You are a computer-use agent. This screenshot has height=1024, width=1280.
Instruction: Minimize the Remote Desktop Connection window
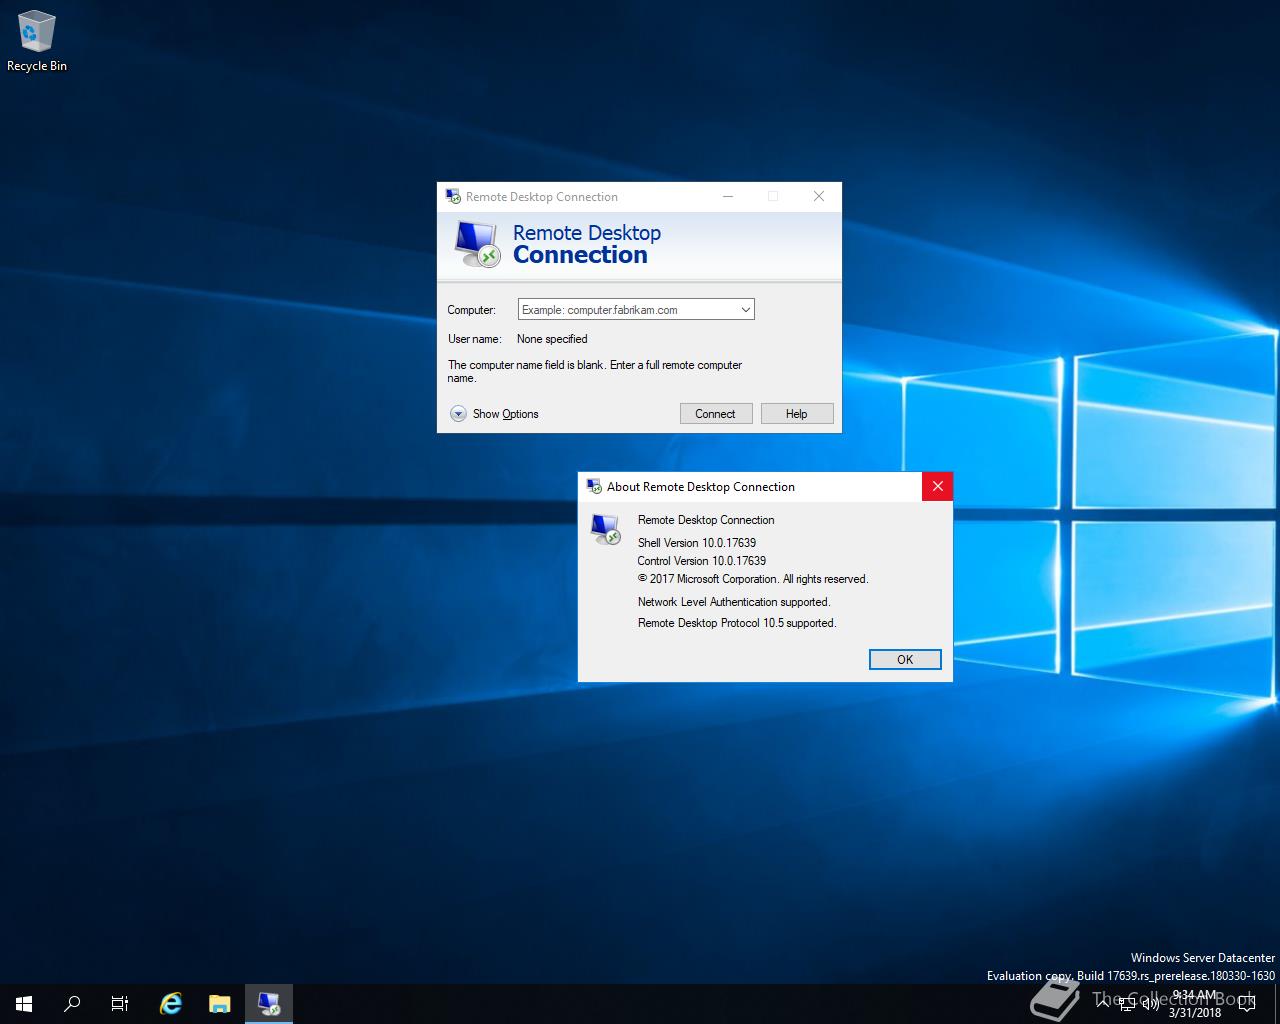pyautogui.click(x=728, y=197)
